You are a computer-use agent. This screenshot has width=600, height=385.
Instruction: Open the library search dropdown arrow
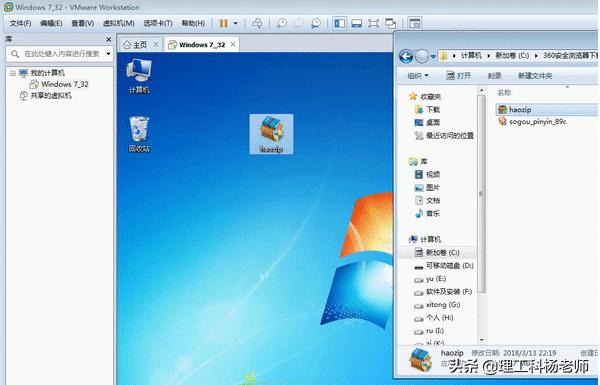(108, 54)
